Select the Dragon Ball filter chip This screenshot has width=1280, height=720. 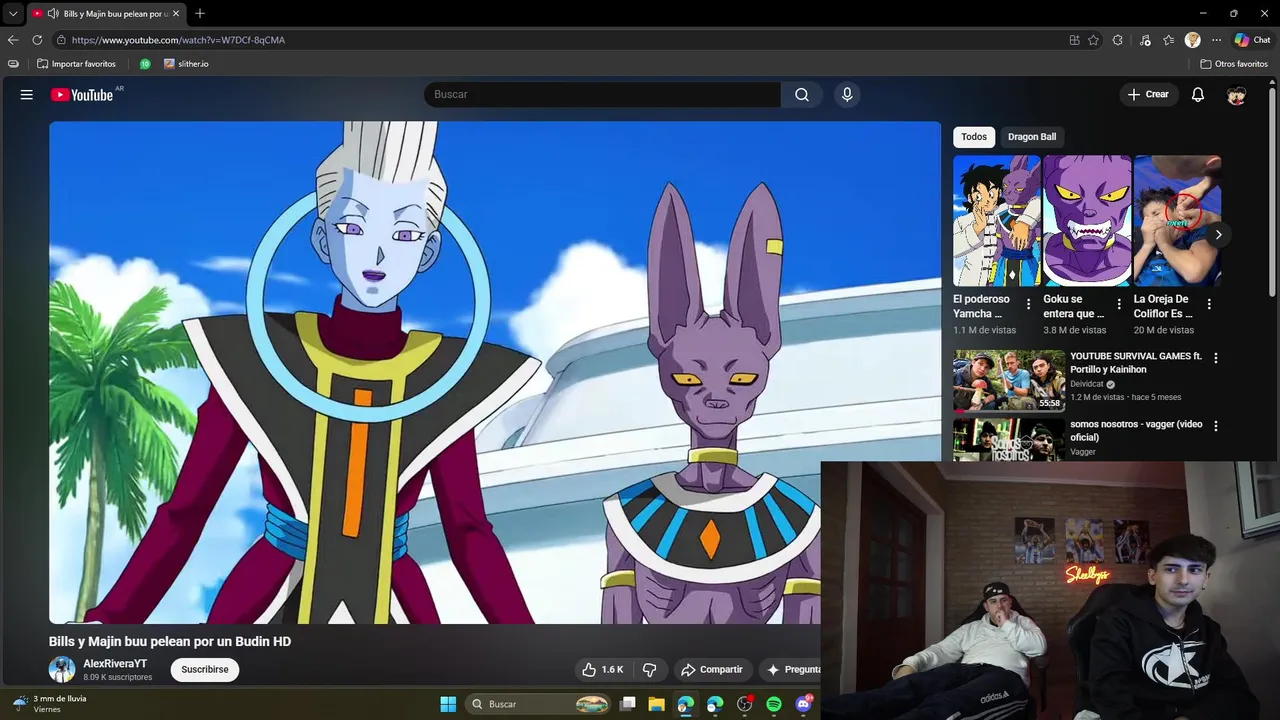click(1032, 137)
